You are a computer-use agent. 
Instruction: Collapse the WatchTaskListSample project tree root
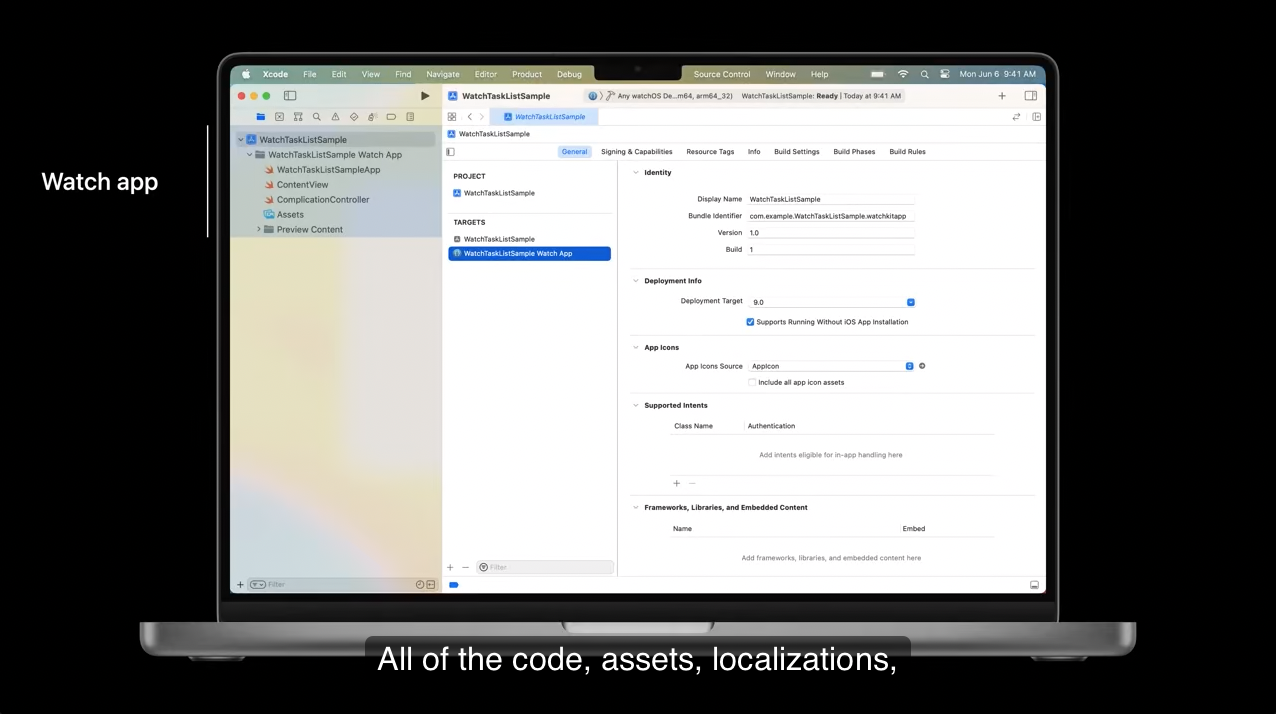[x=240, y=140]
